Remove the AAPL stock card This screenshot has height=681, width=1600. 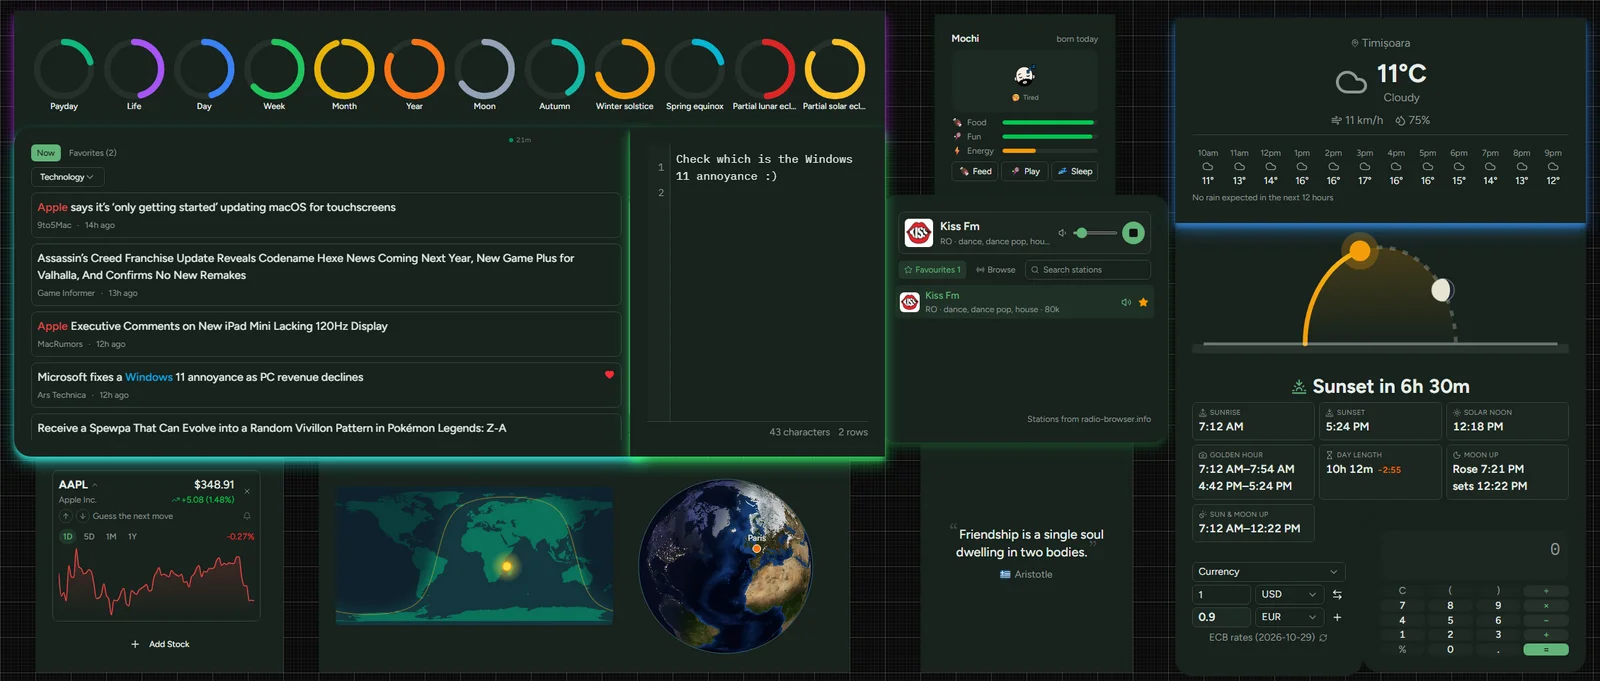click(247, 491)
